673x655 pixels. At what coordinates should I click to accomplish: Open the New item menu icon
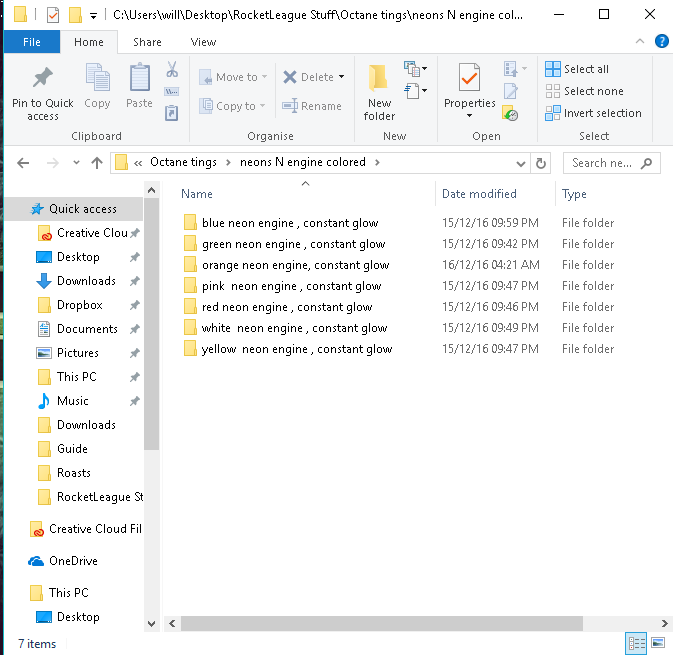(x=415, y=69)
